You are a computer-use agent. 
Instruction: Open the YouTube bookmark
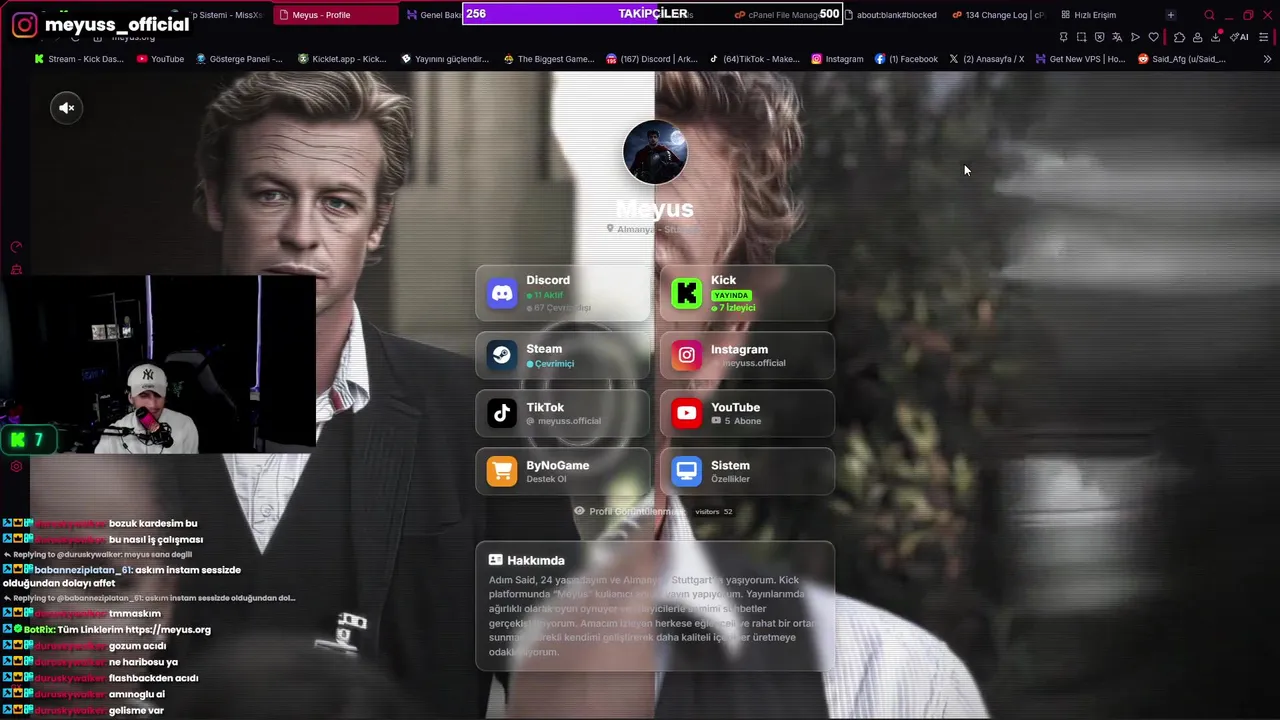click(x=160, y=59)
